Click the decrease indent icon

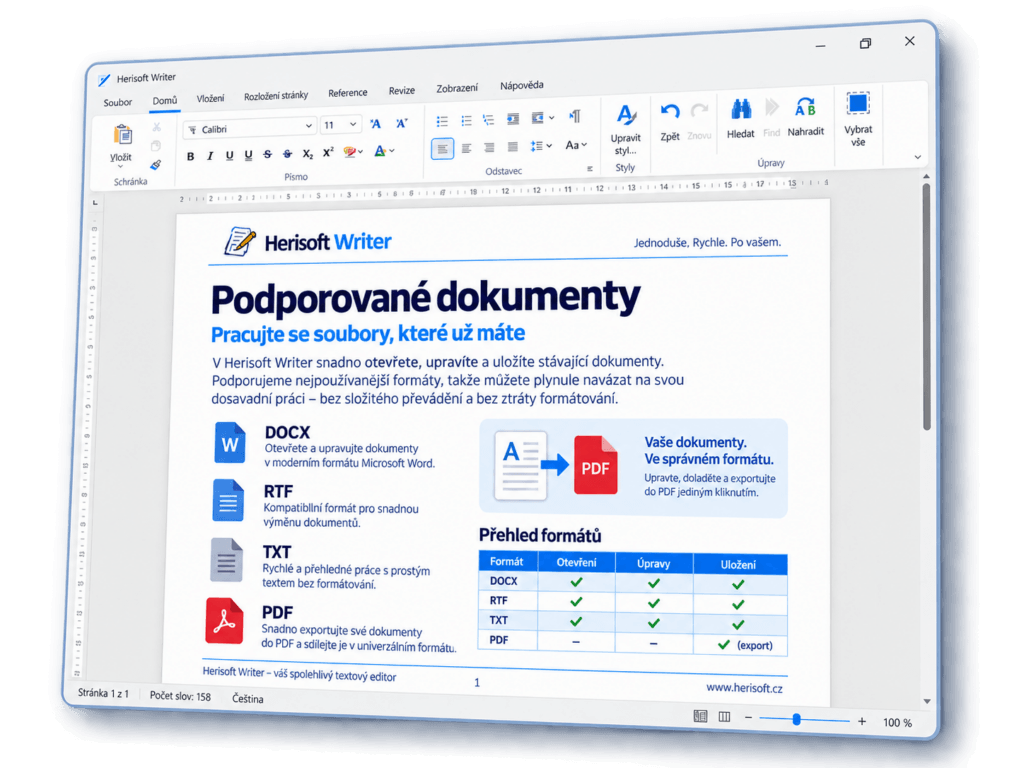(513, 118)
